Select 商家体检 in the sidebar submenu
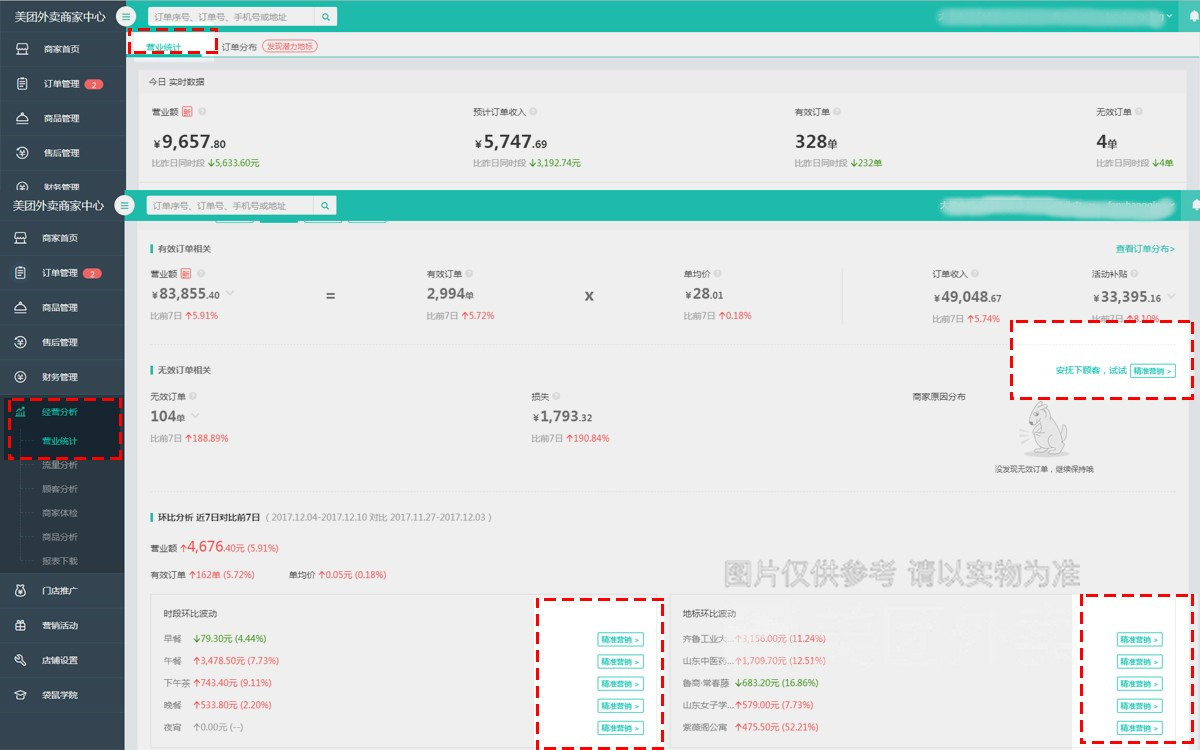The height and width of the screenshot is (750, 1200). click(59, 513)
